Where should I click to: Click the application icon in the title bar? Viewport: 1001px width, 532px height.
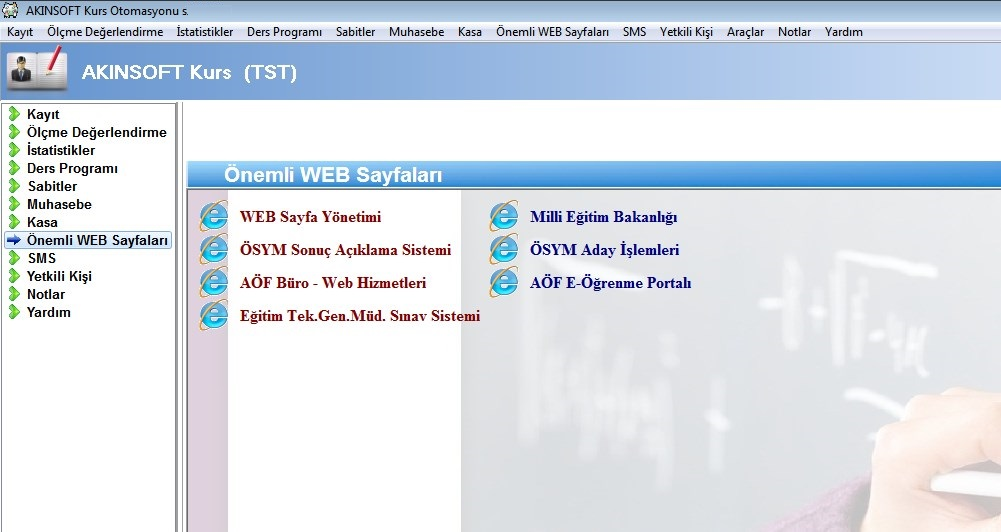[x=10, y=10]
